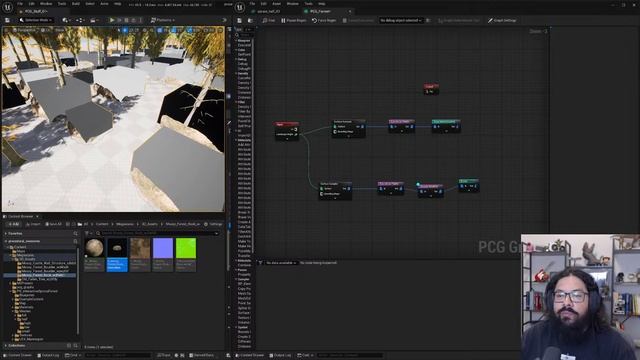
Task: Select the lower Surface Sampler node
Action: coord(335,191)
